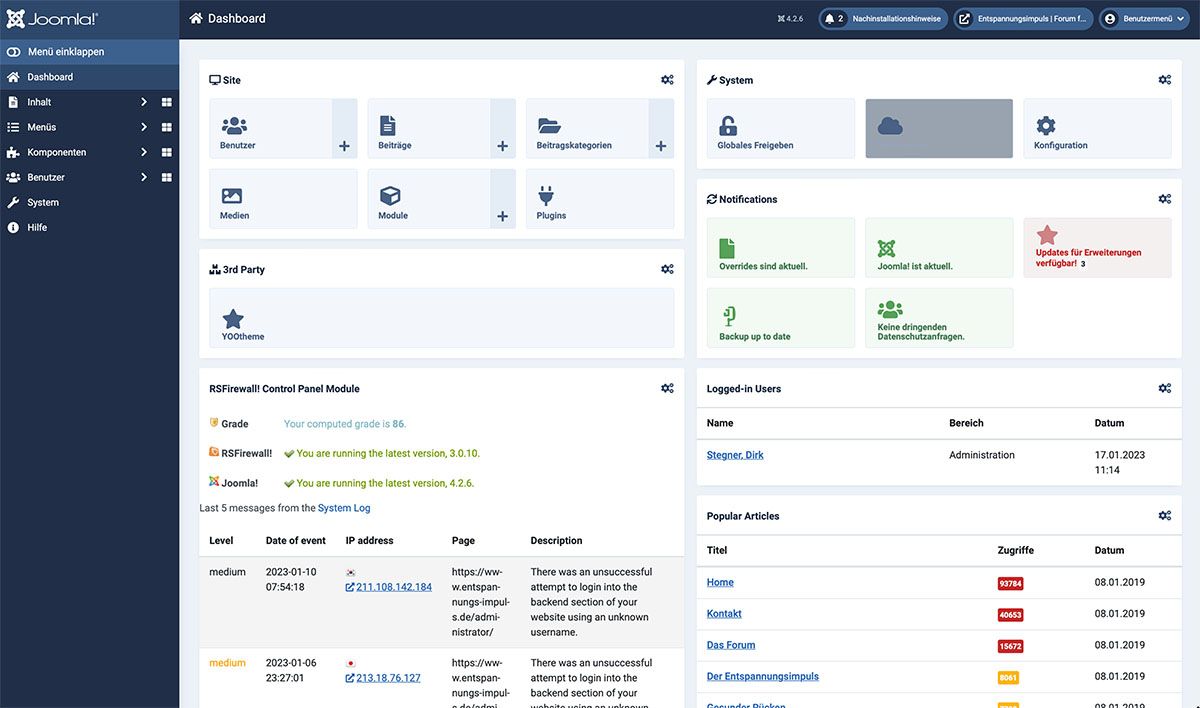
Task: Open the Komponenten dashboard grid icon
Action: 167,152
